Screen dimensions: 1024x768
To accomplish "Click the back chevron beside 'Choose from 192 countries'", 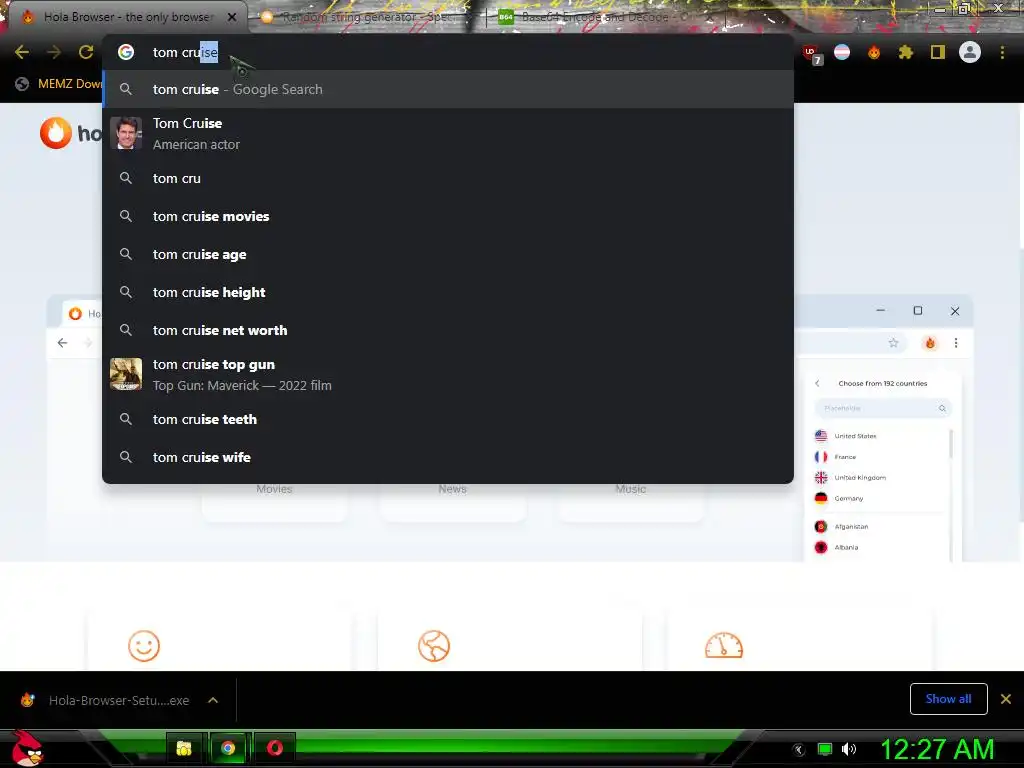I will coord(817,383).
